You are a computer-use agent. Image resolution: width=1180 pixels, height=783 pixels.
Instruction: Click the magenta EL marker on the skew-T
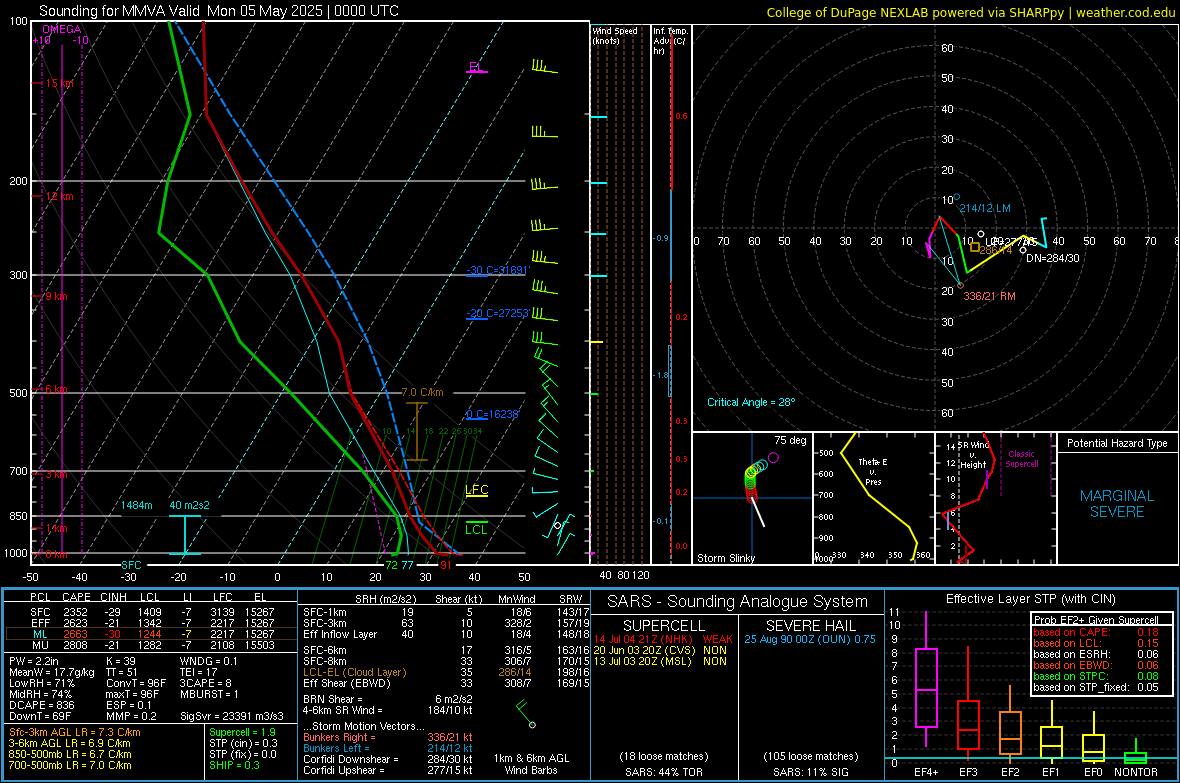(475, 67)
